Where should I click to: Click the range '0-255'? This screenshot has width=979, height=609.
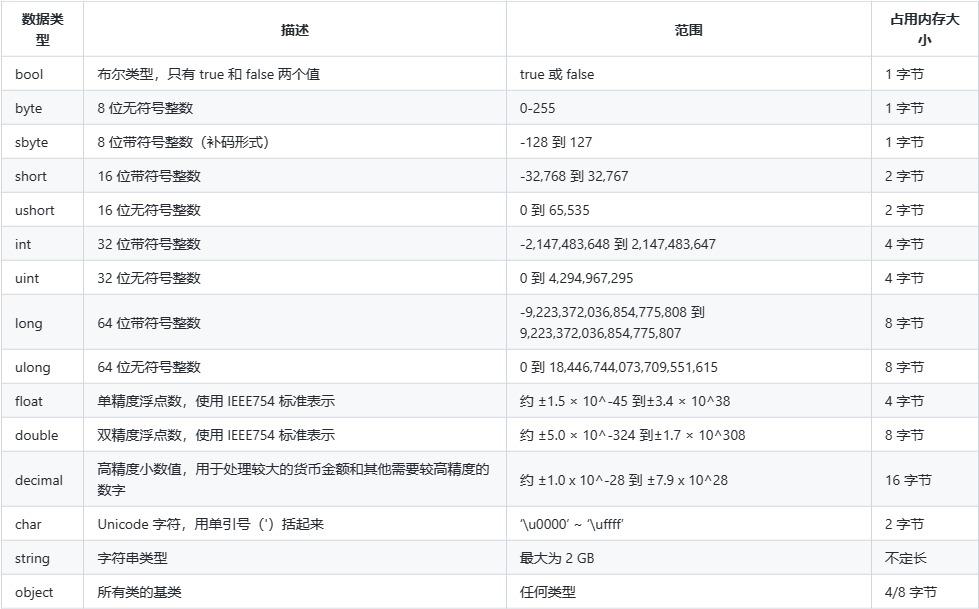pos(538,108)
